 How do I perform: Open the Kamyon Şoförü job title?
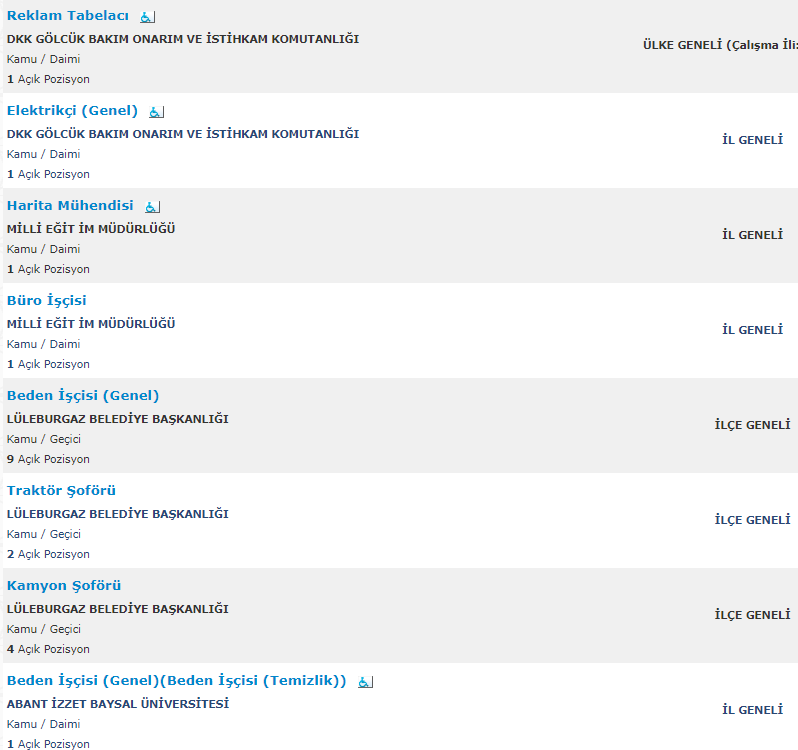click(x=64, y=586)
